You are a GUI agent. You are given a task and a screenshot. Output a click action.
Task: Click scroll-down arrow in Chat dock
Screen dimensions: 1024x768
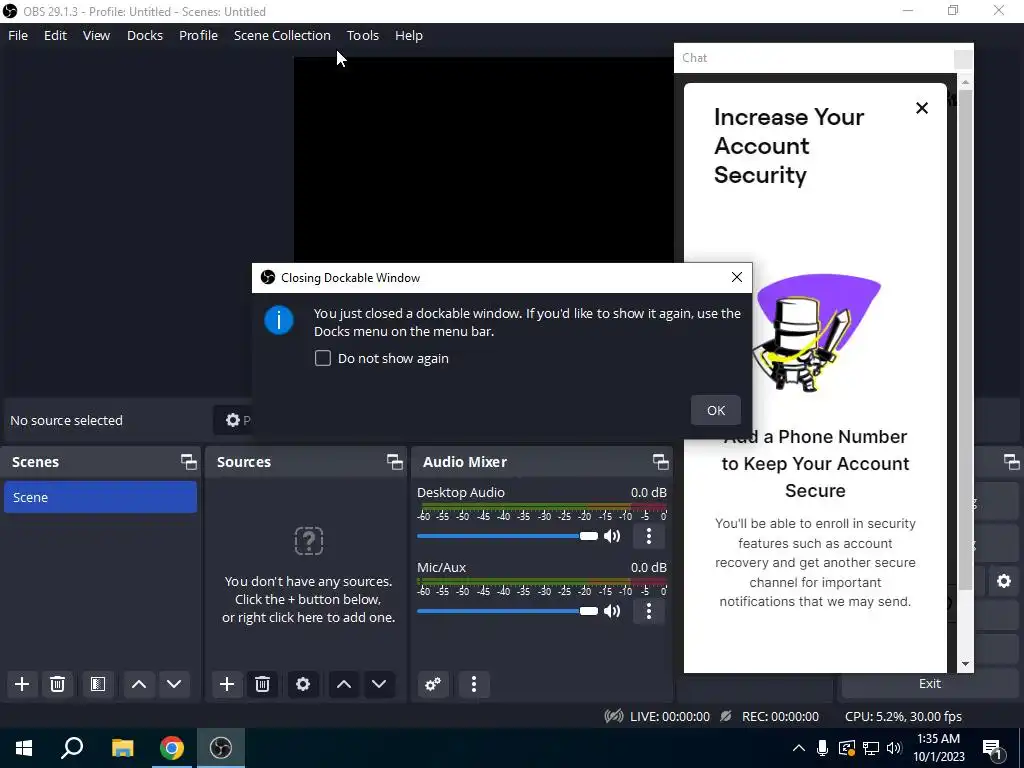coord(965,664)
